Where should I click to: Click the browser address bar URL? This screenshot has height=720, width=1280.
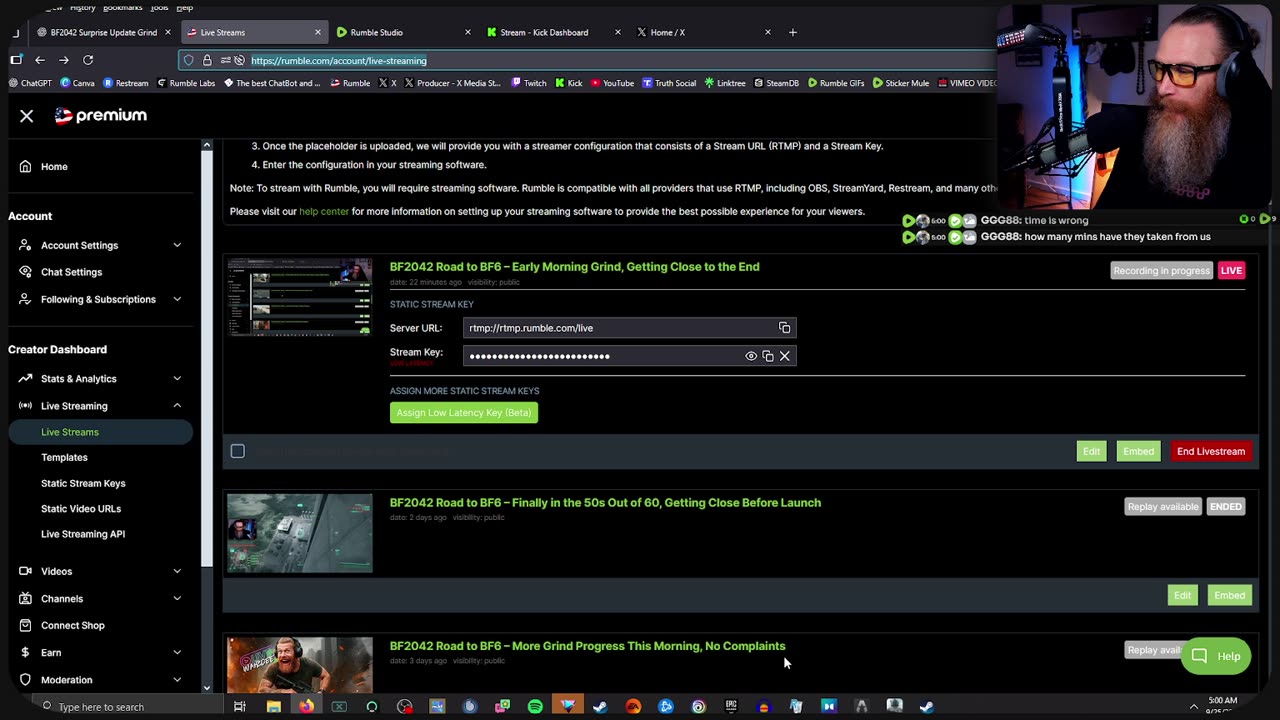pos(339,60)
